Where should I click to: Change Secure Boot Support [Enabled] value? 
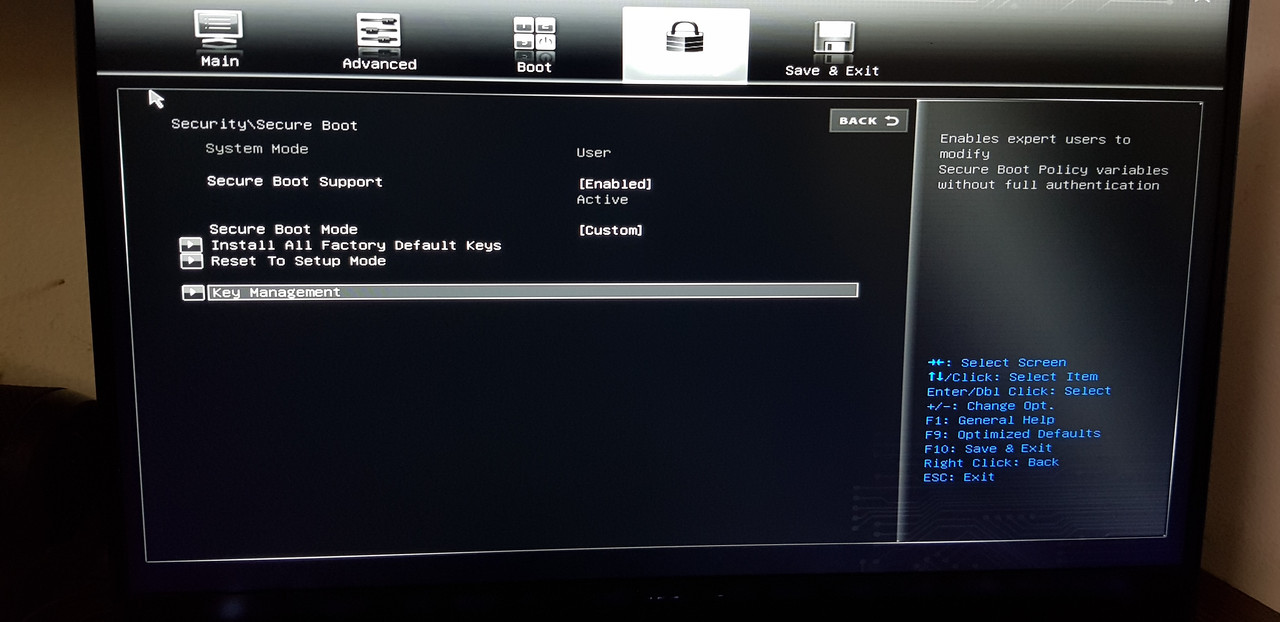615,184
